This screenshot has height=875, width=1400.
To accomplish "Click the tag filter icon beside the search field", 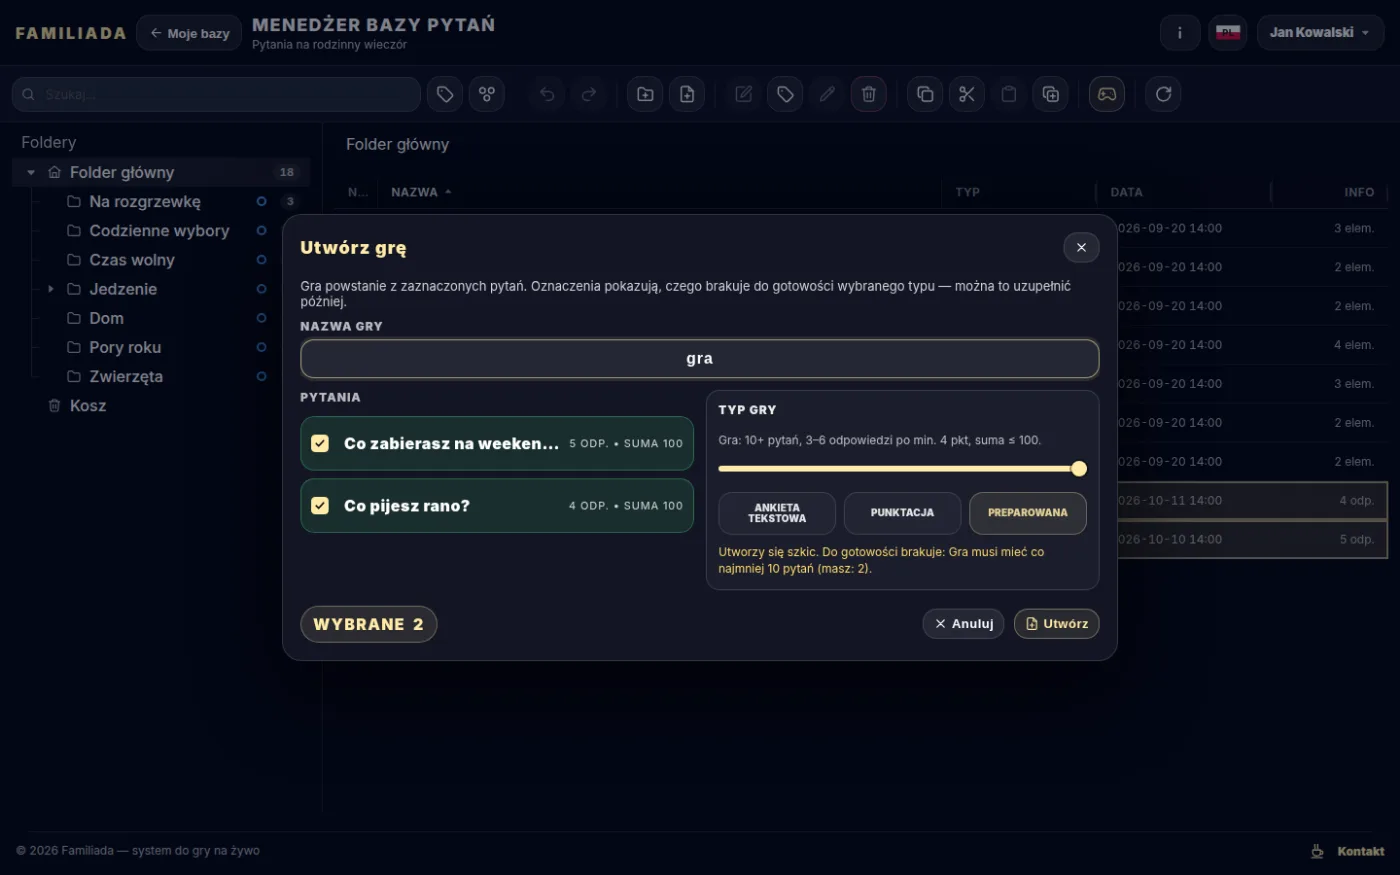I will 445,94.
